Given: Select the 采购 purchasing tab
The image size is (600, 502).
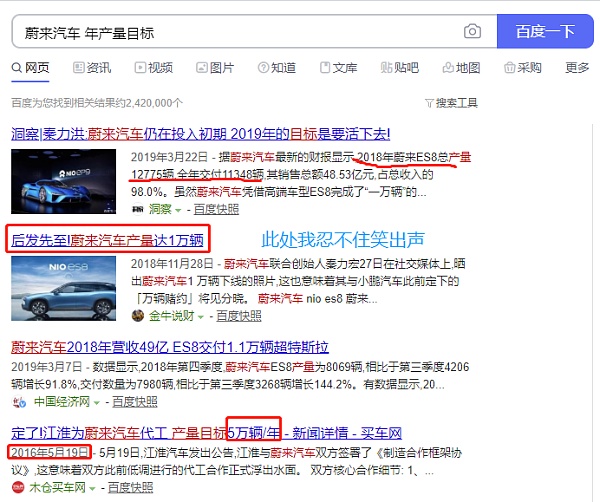Looking at the screenshot, I should coord(523,68).
